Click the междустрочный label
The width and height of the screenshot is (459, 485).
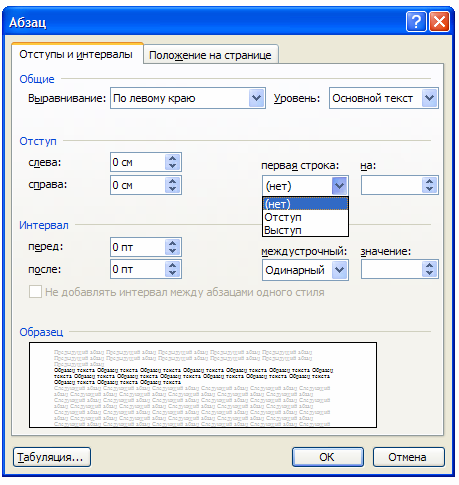tap(304, 251)
